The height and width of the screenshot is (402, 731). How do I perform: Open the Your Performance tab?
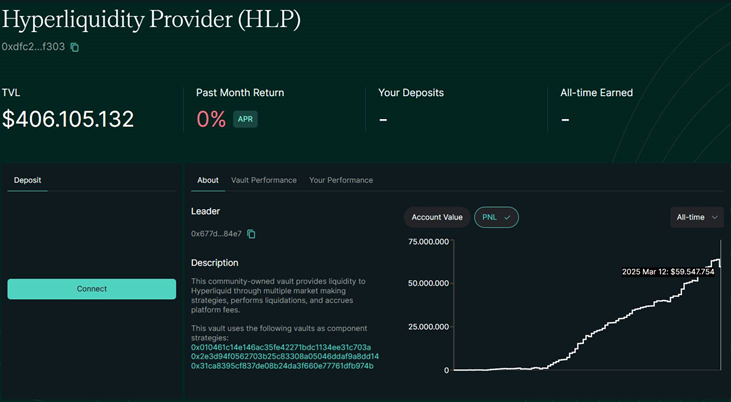pos(341,180)
